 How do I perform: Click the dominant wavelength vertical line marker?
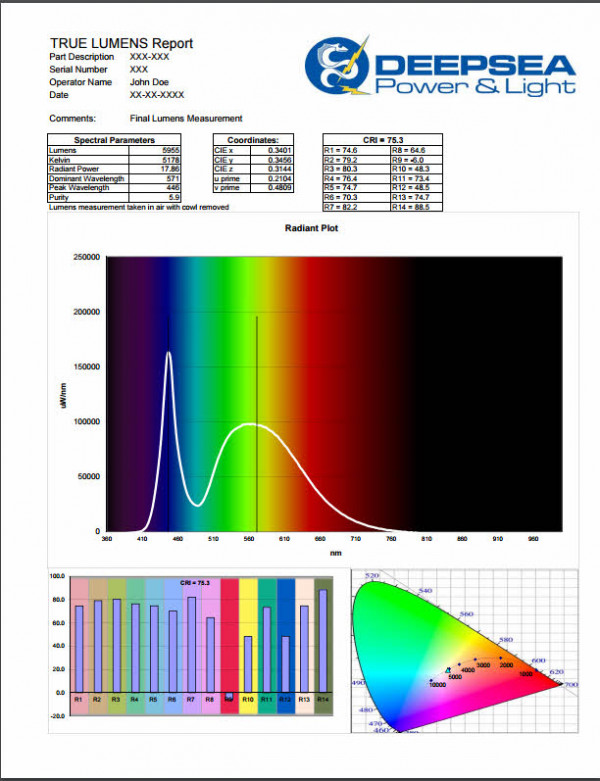258,420
